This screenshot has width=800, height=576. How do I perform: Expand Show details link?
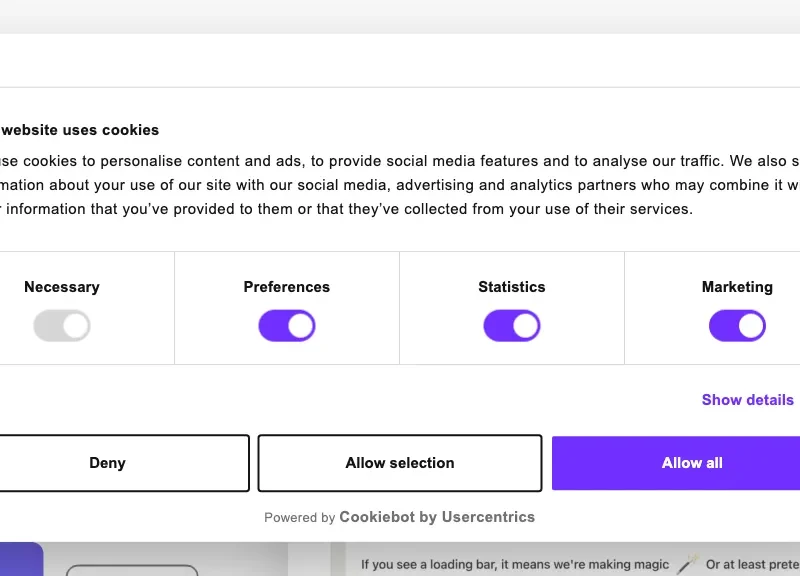(748, 399)
